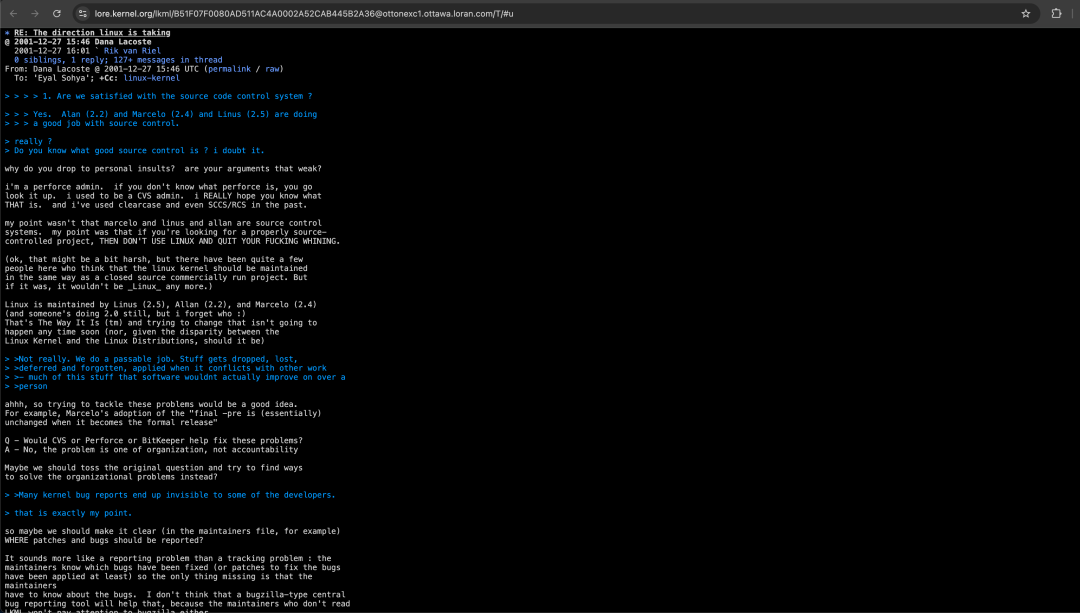Click the recipient text "To: 'Eyal Sohya'"
Screen dimensions: 1080x613
[x=54, y=78]
